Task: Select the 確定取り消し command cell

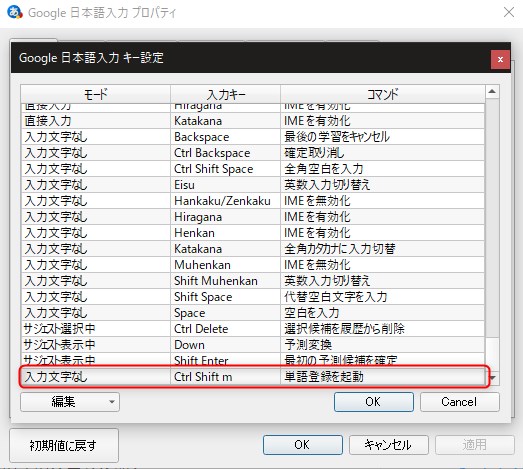Action: tap(383, 153)
